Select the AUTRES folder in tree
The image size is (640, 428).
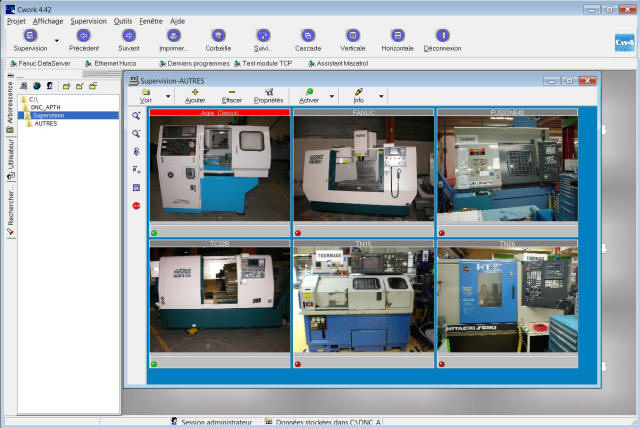[45, 123]
